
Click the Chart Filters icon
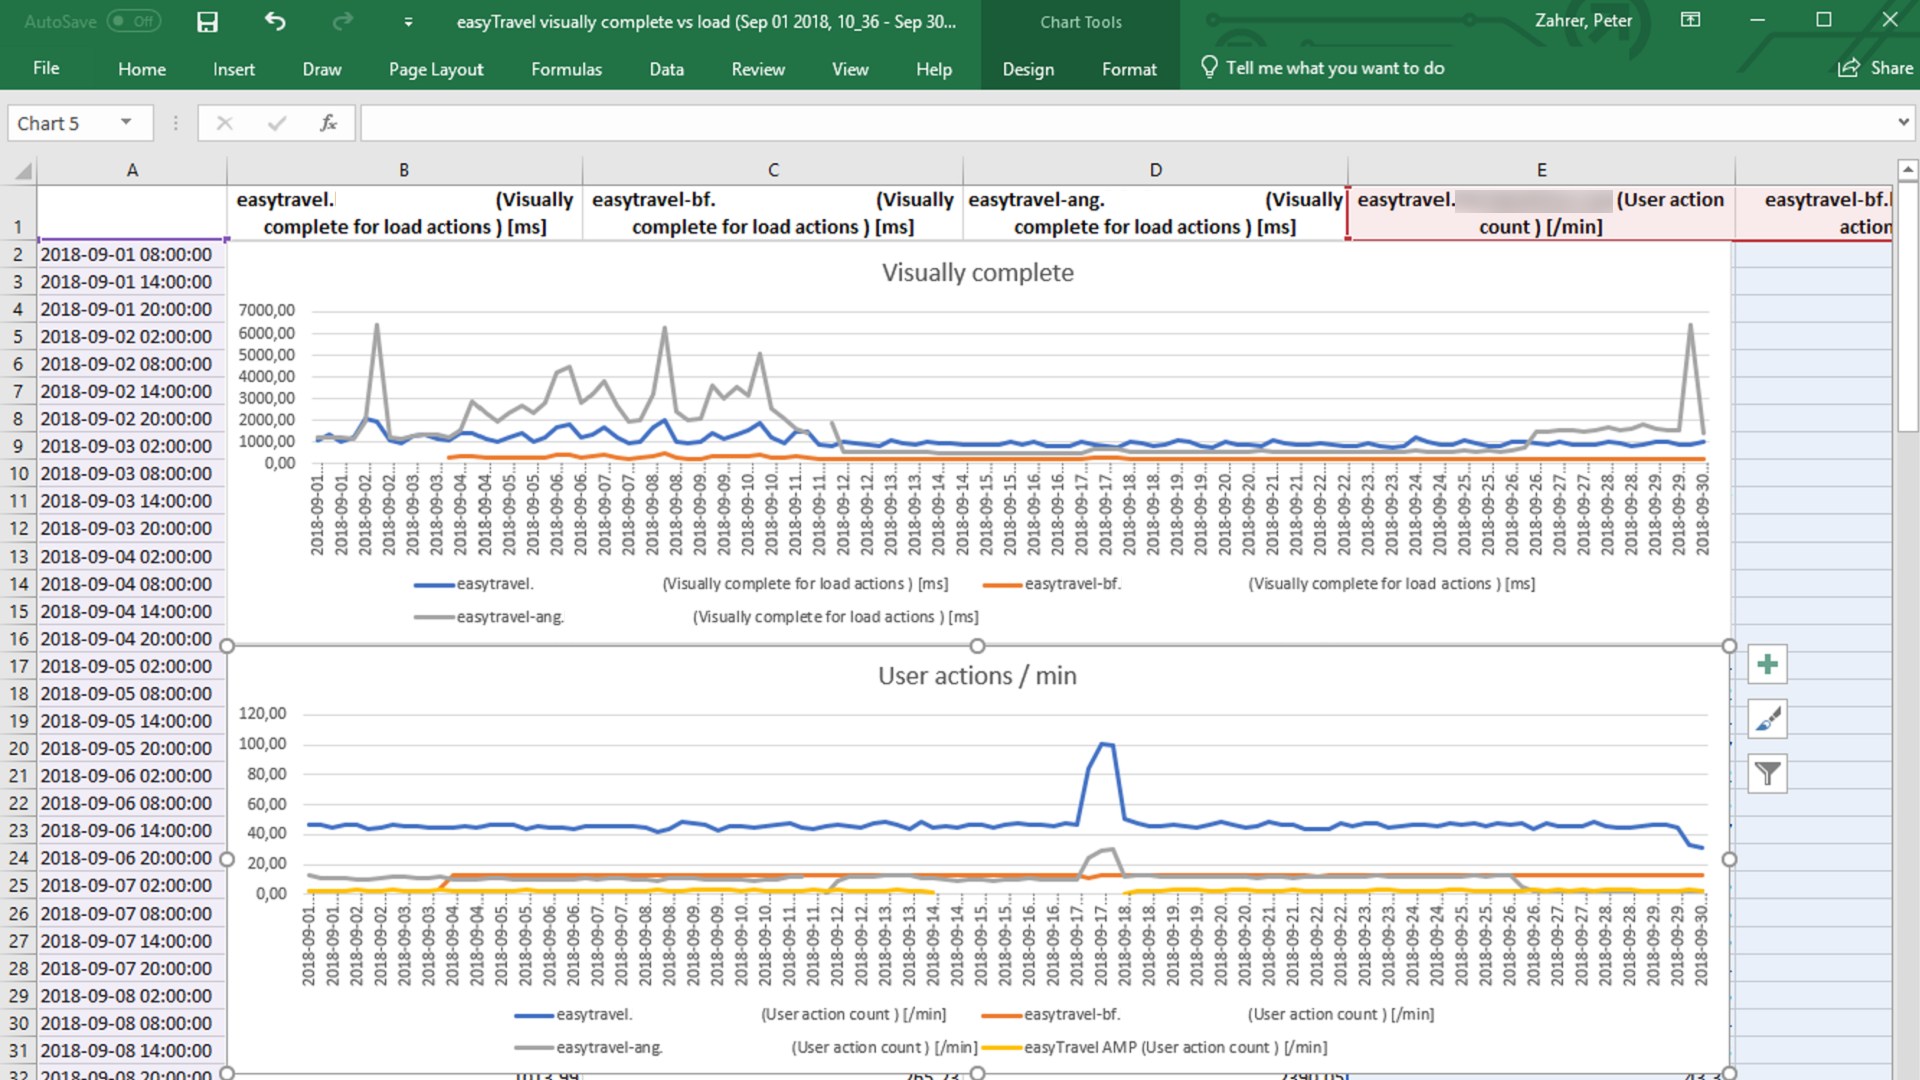pyautogui.click(x=1767, y=773)
